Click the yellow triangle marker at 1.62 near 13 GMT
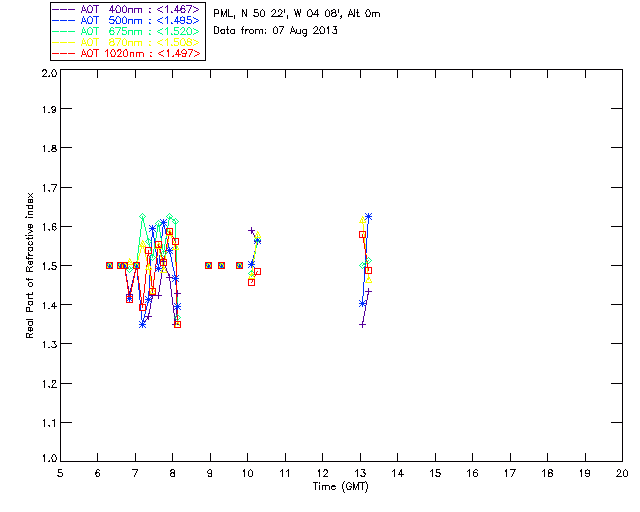 click(x=362, y=220)
